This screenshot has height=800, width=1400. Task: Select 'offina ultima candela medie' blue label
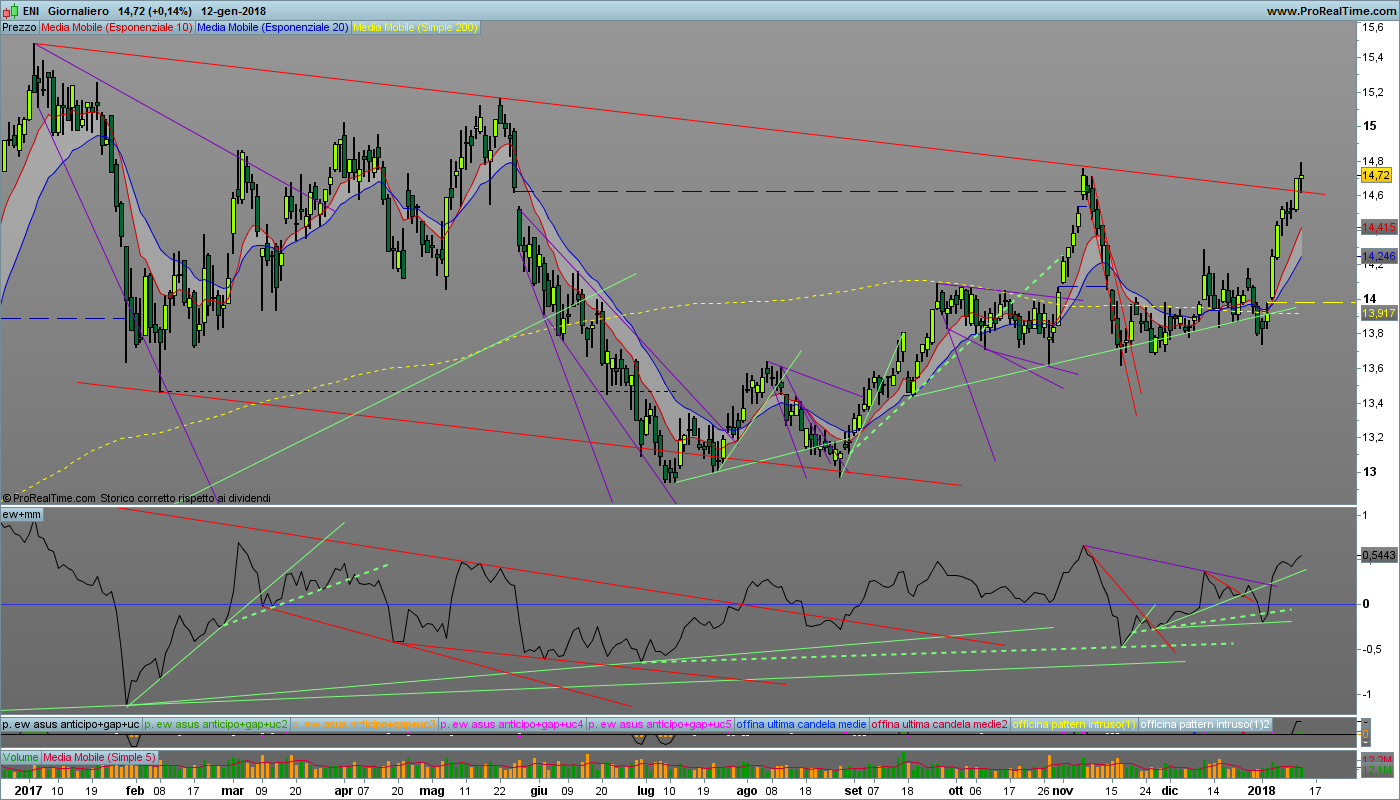tap(802, 723)
